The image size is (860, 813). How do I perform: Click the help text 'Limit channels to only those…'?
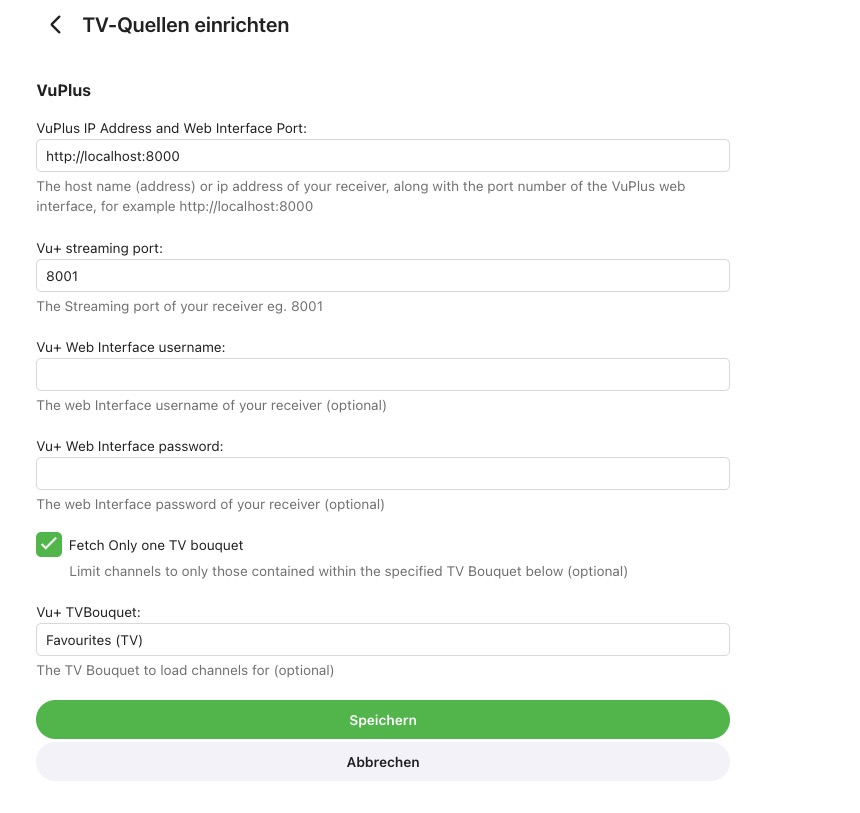tap(348, 572)
